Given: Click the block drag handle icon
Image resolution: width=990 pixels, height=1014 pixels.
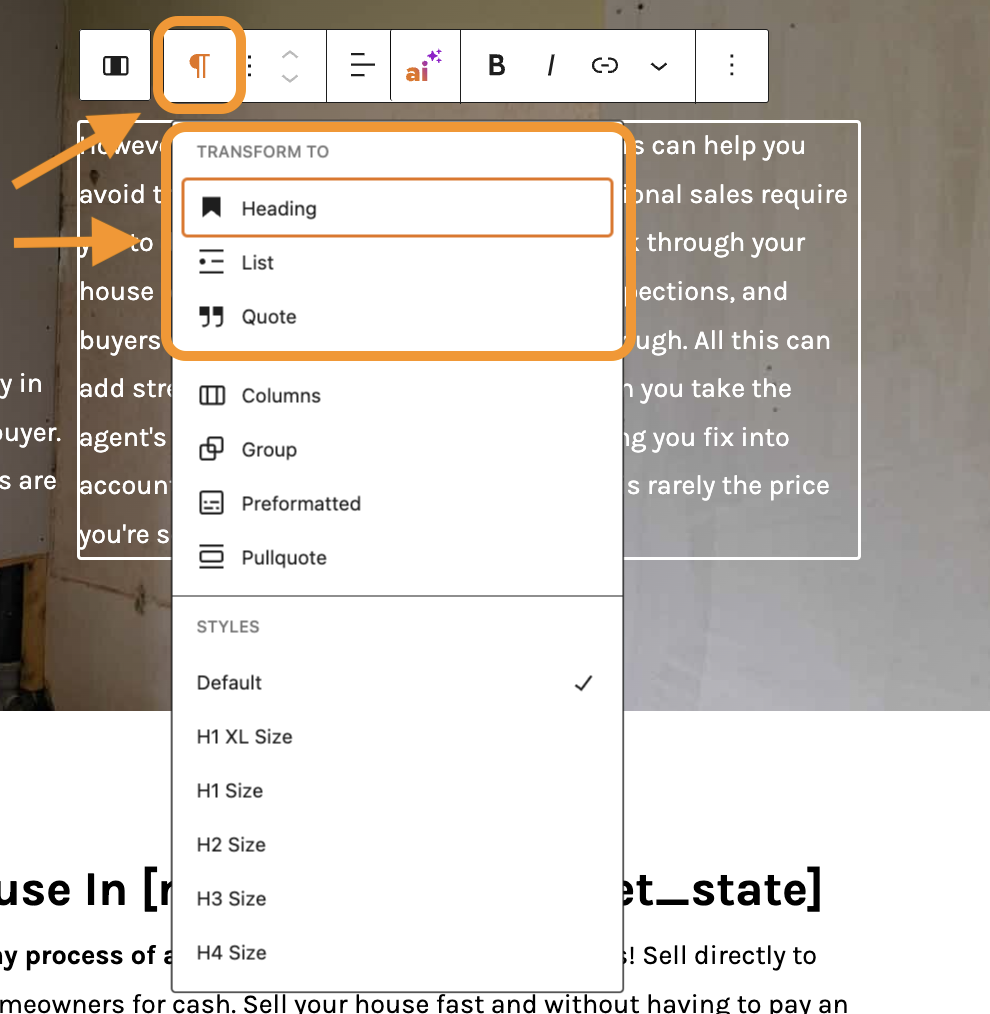Looking at the screenshot, I should [x=249, y=65].
